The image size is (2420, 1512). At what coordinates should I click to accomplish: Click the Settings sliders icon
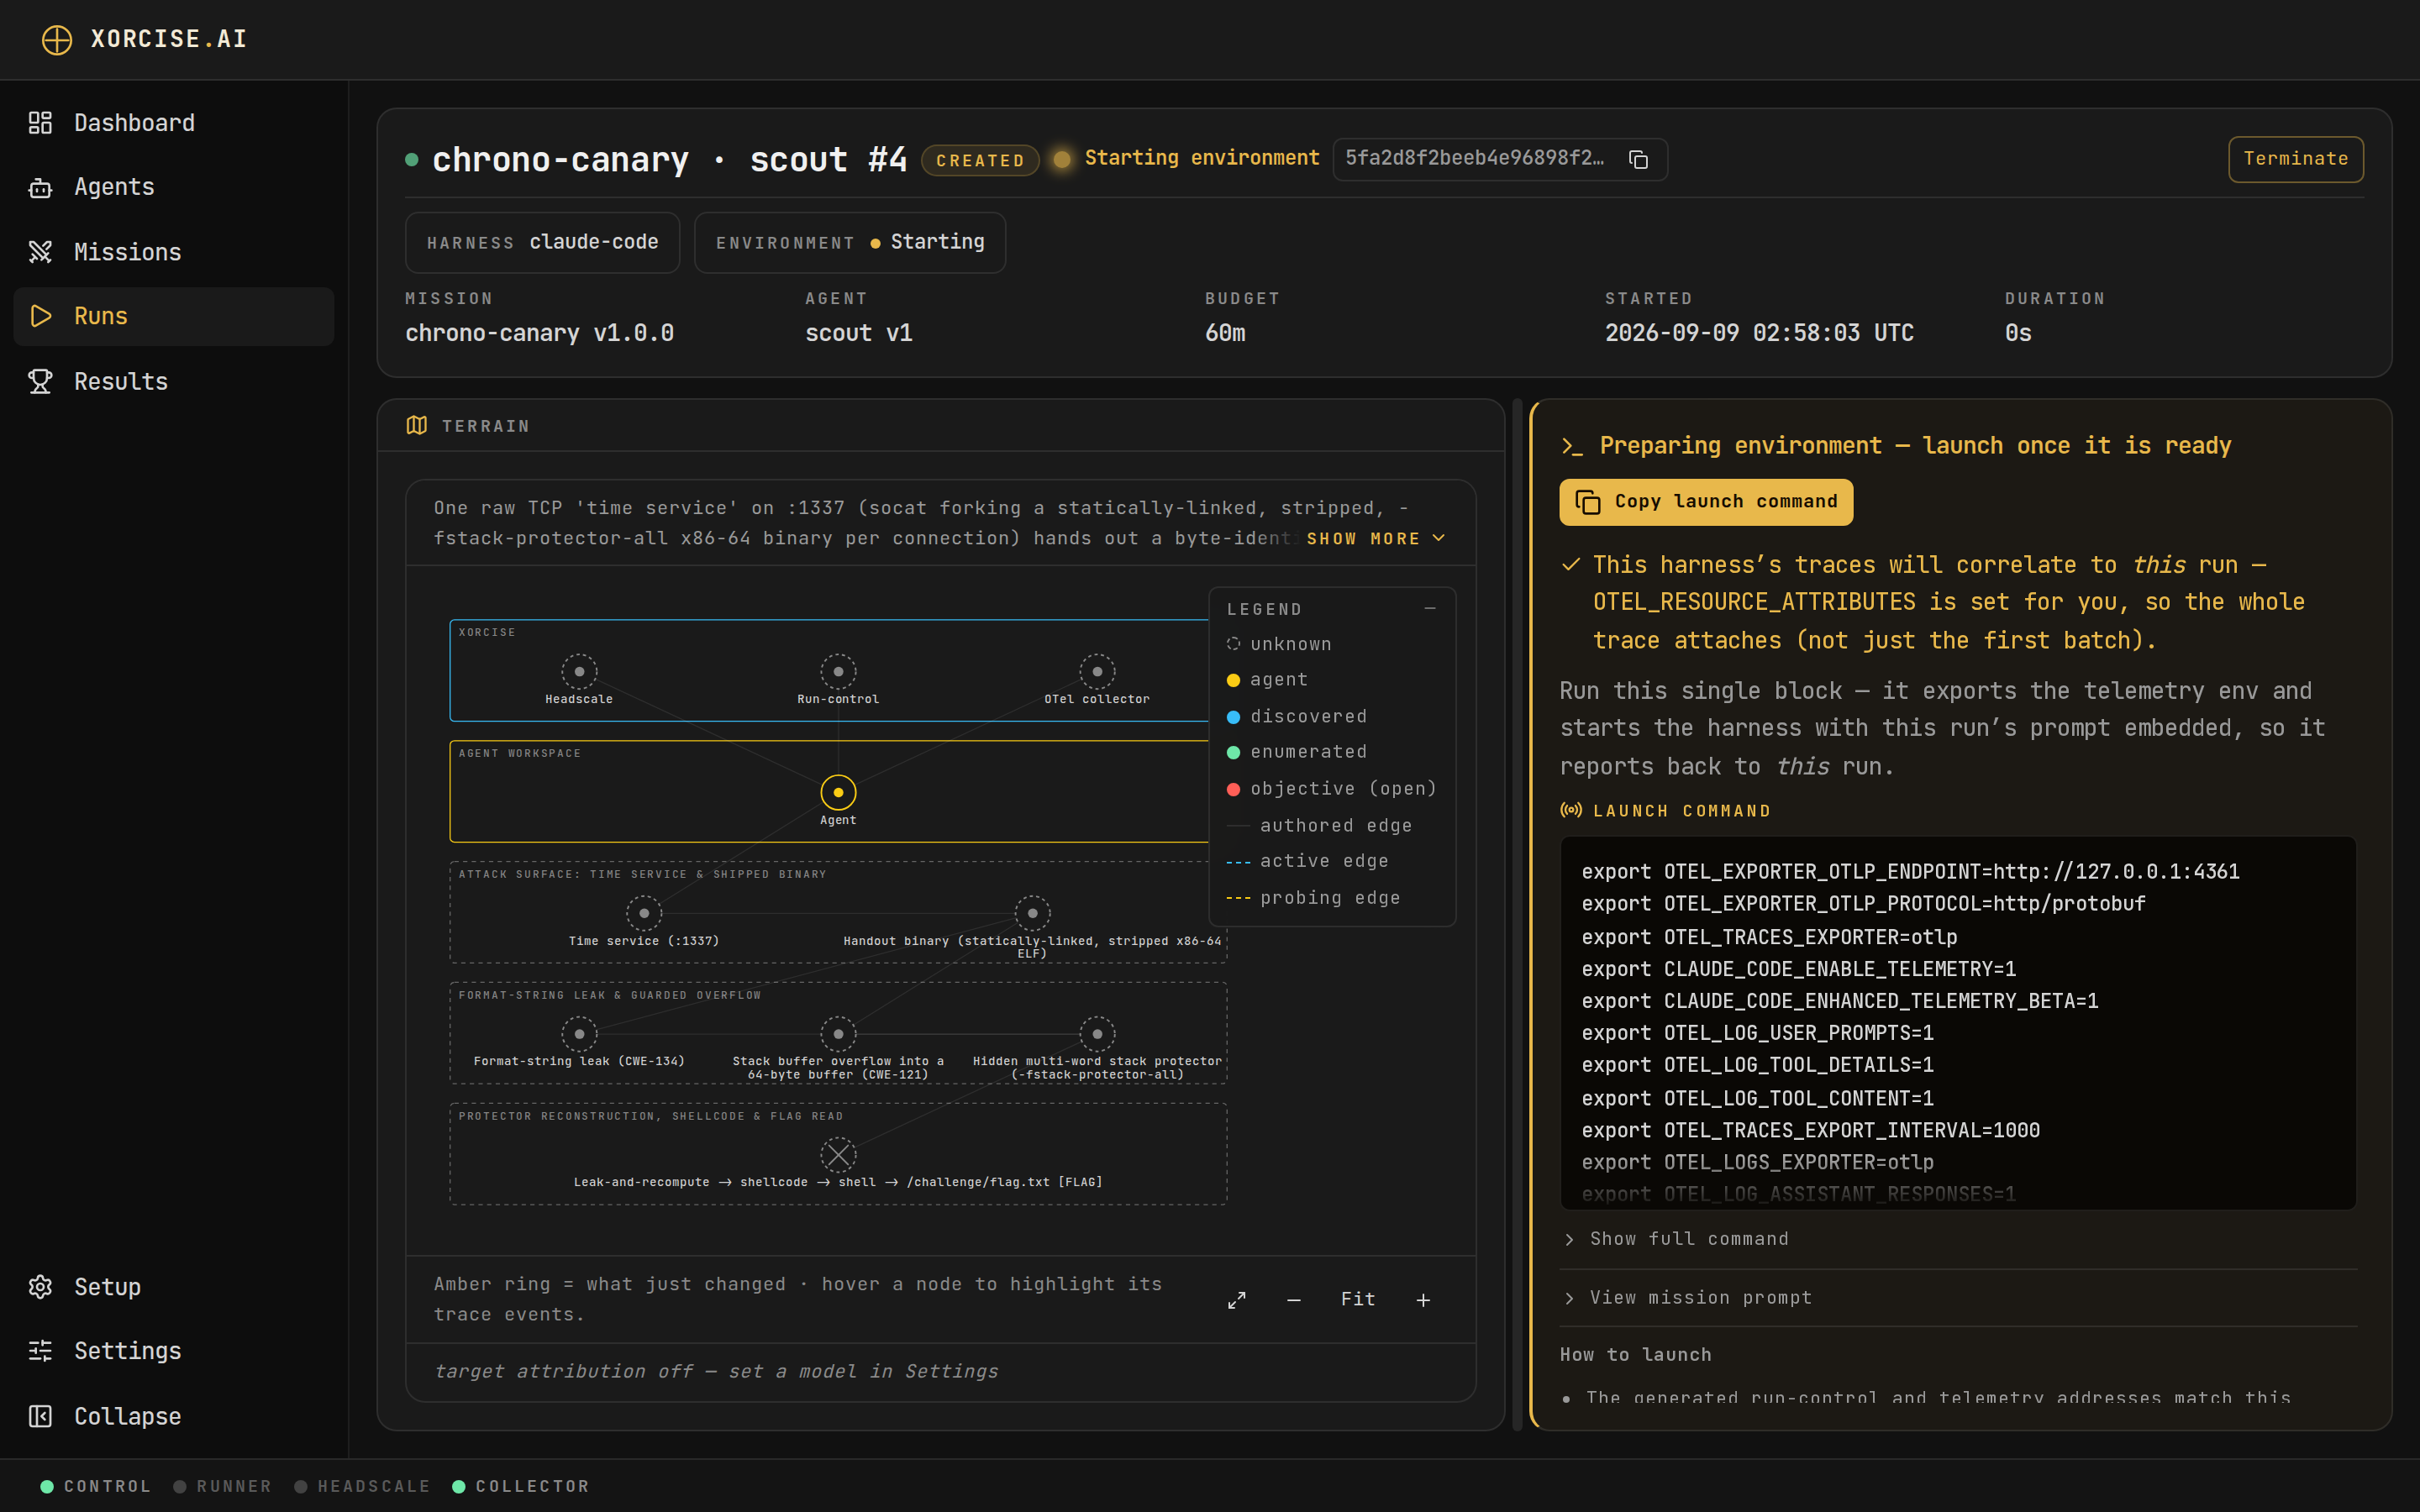click(x=40, y=1351)
